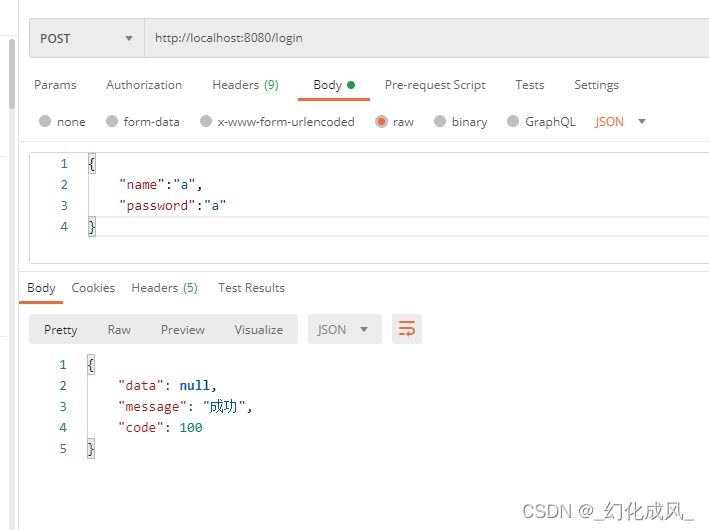The width and height of the screenshot is (709, 530).
Task: Select the GraphQL radio button
Action: click(513, 121)
